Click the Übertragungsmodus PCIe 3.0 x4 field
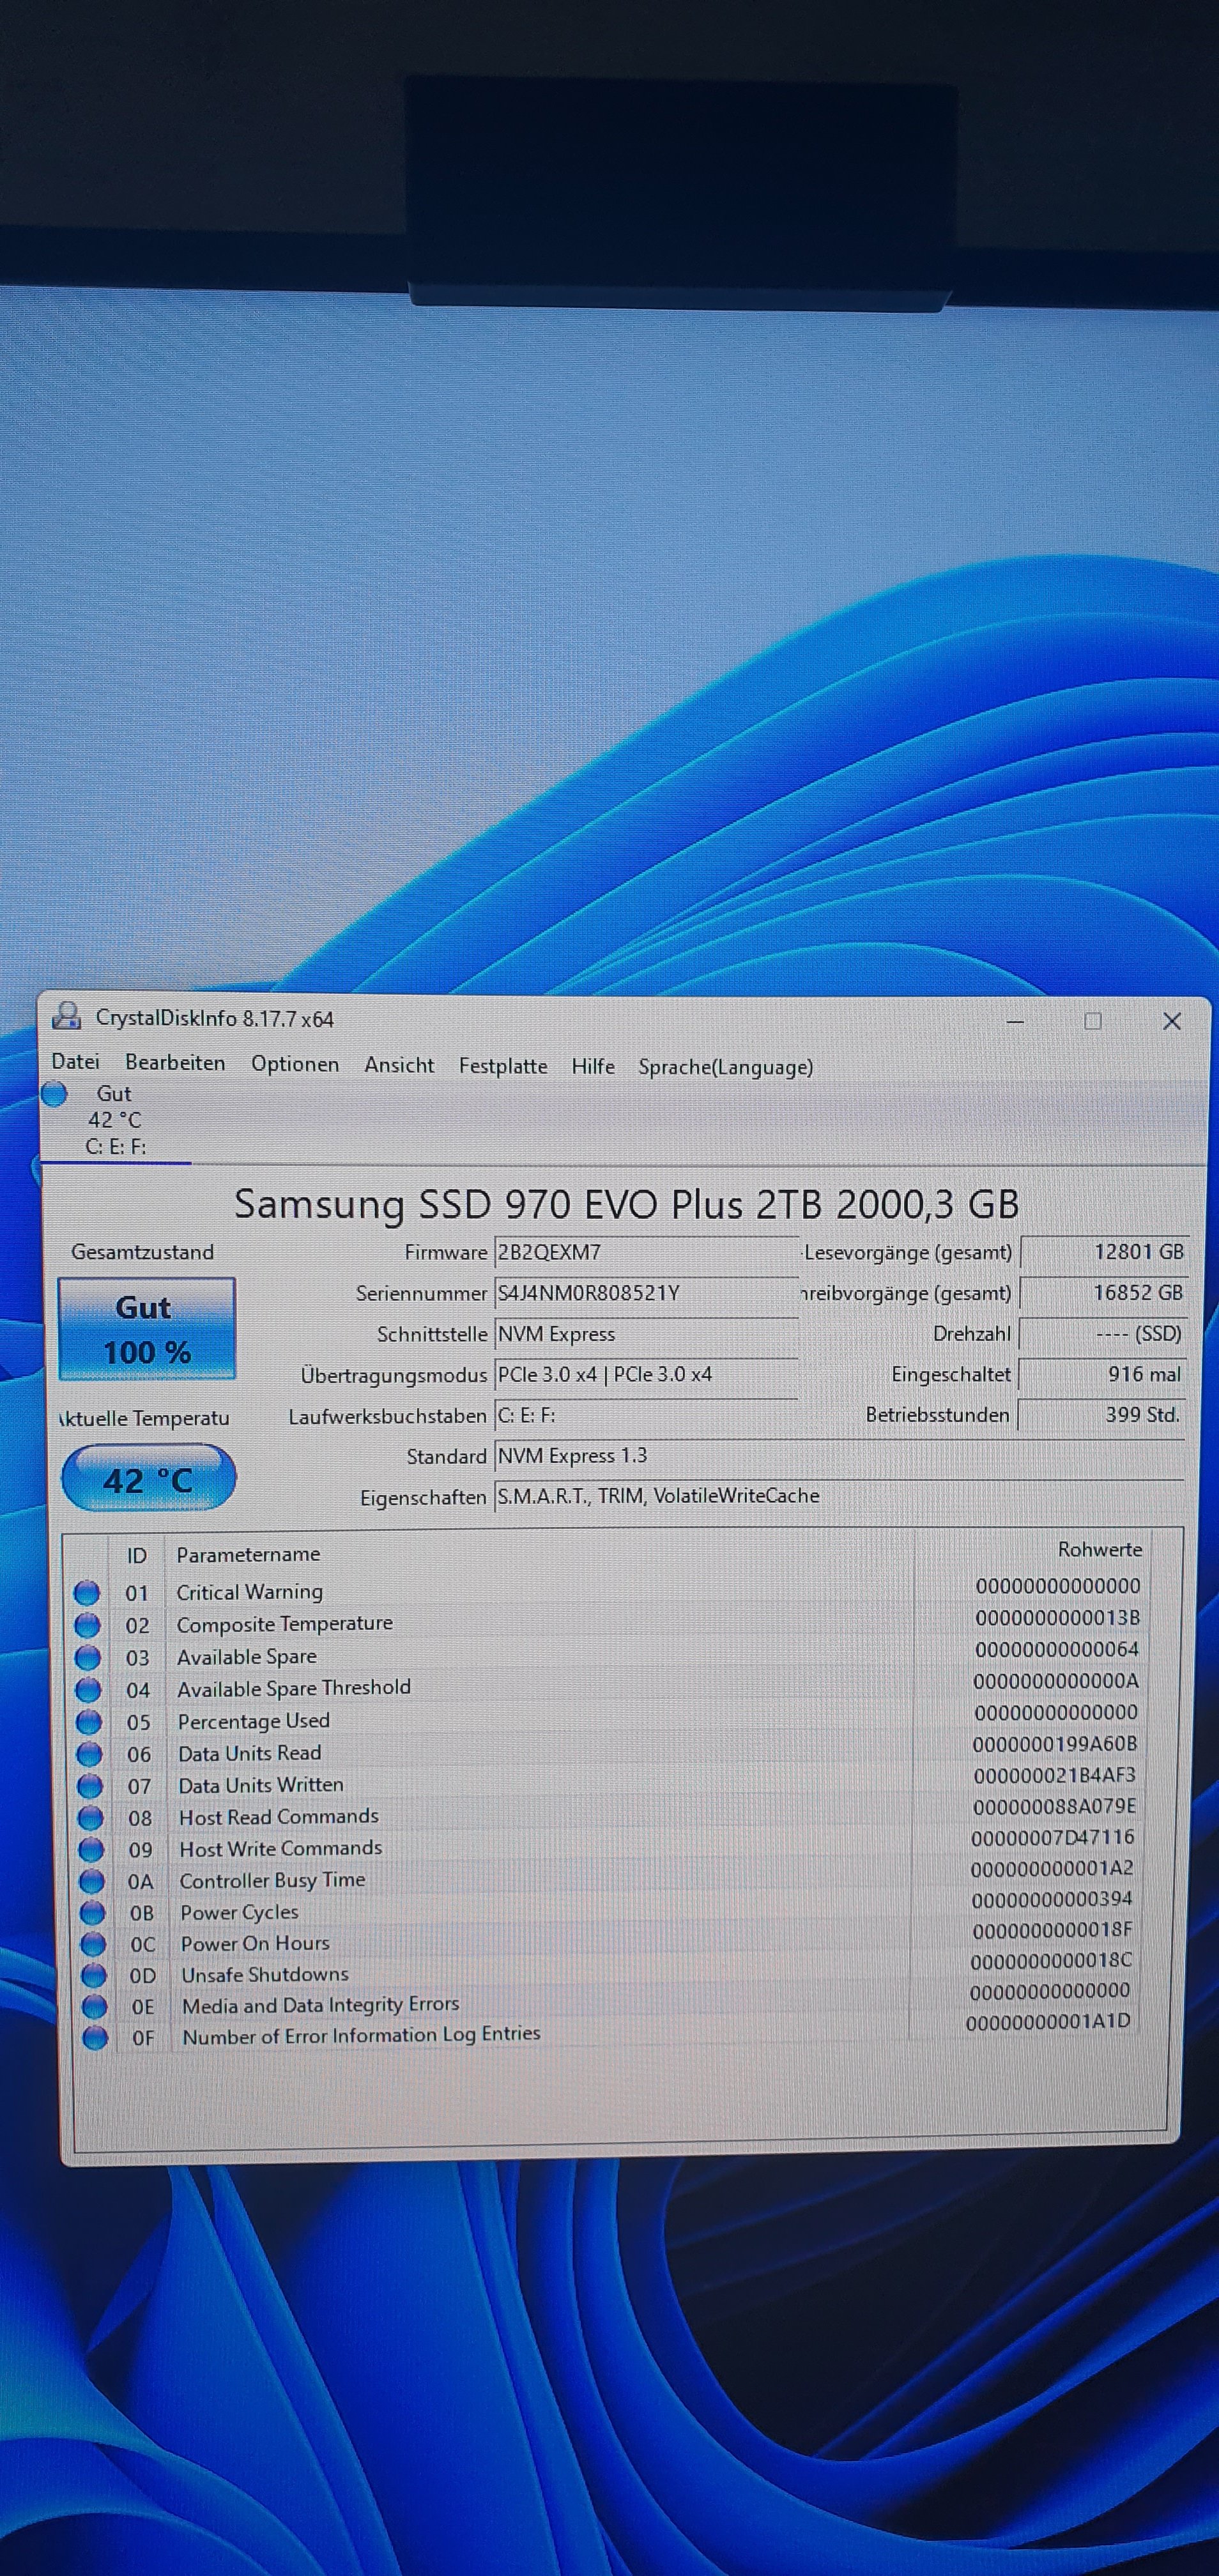This screenshot has width=1219, height=2576. (646, 1374)
